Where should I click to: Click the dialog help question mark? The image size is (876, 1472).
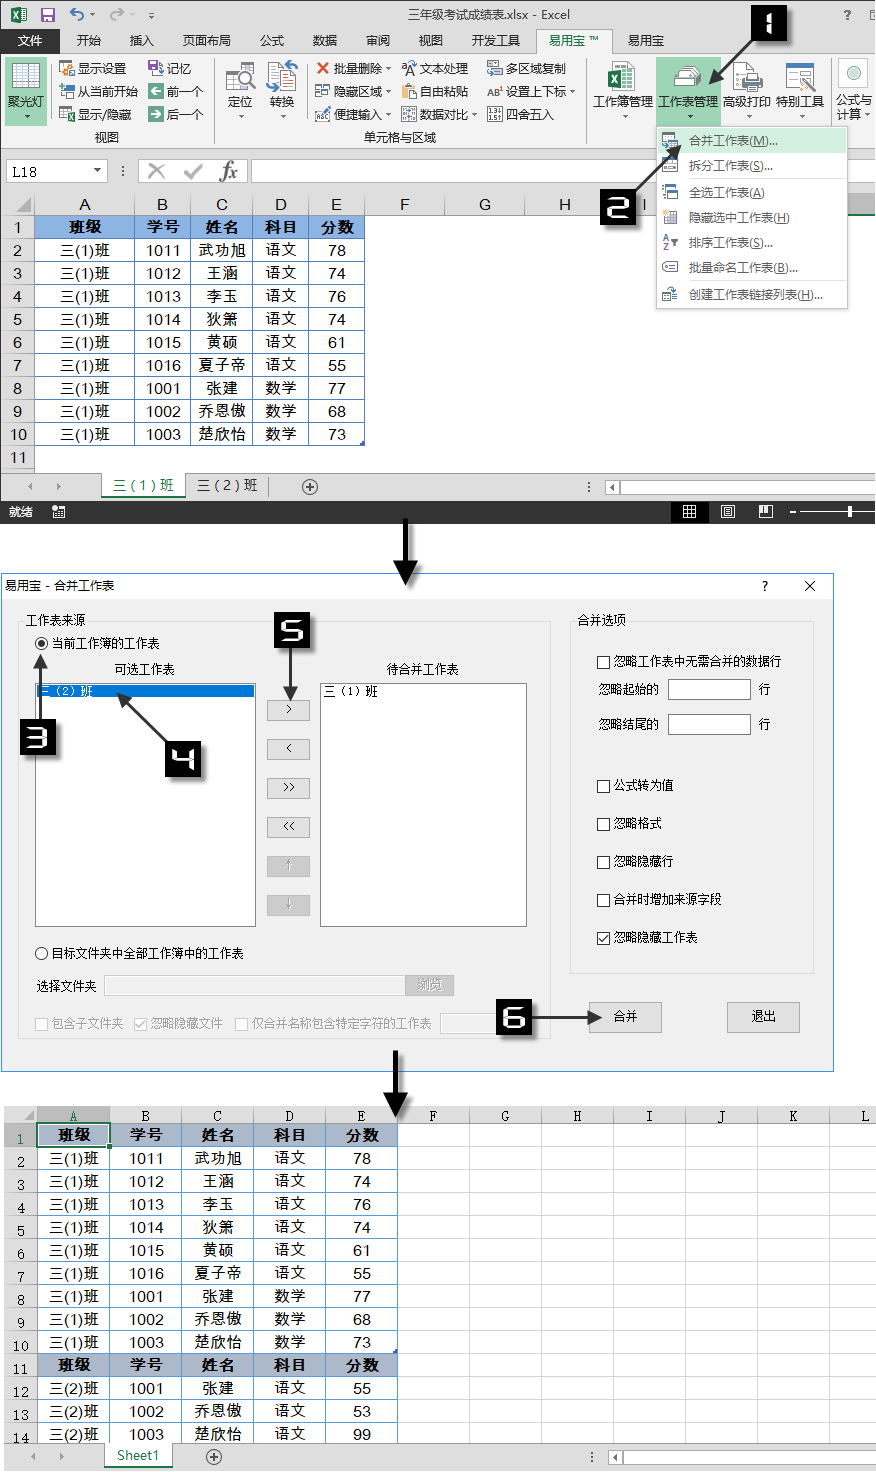[765, 586]
